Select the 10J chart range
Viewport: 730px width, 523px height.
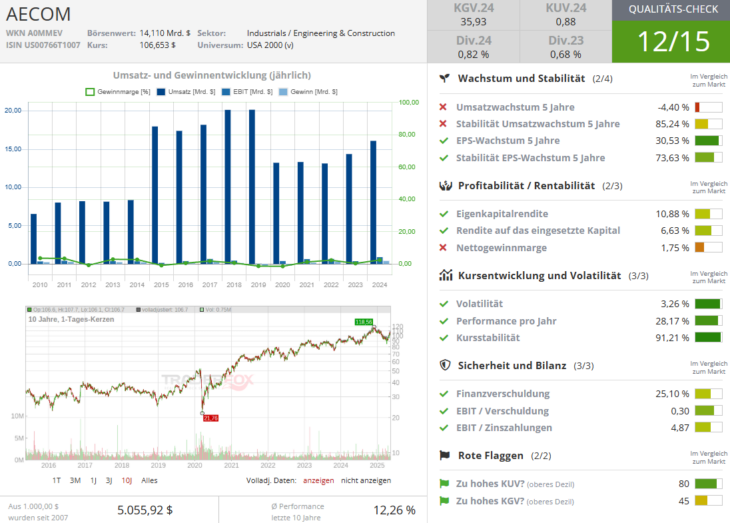click(127, 480)
